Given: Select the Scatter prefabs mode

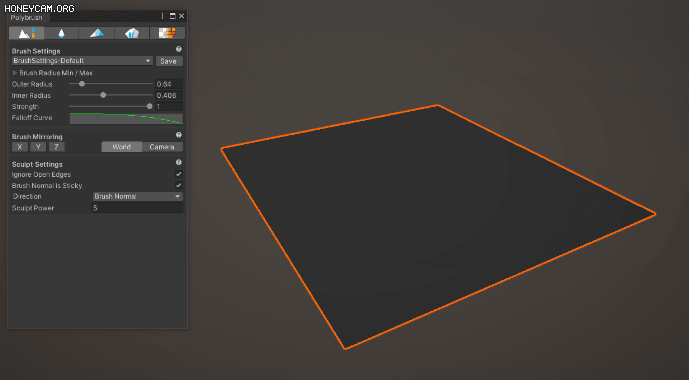Looking at the screenshot, I should (x=132, y=33).
